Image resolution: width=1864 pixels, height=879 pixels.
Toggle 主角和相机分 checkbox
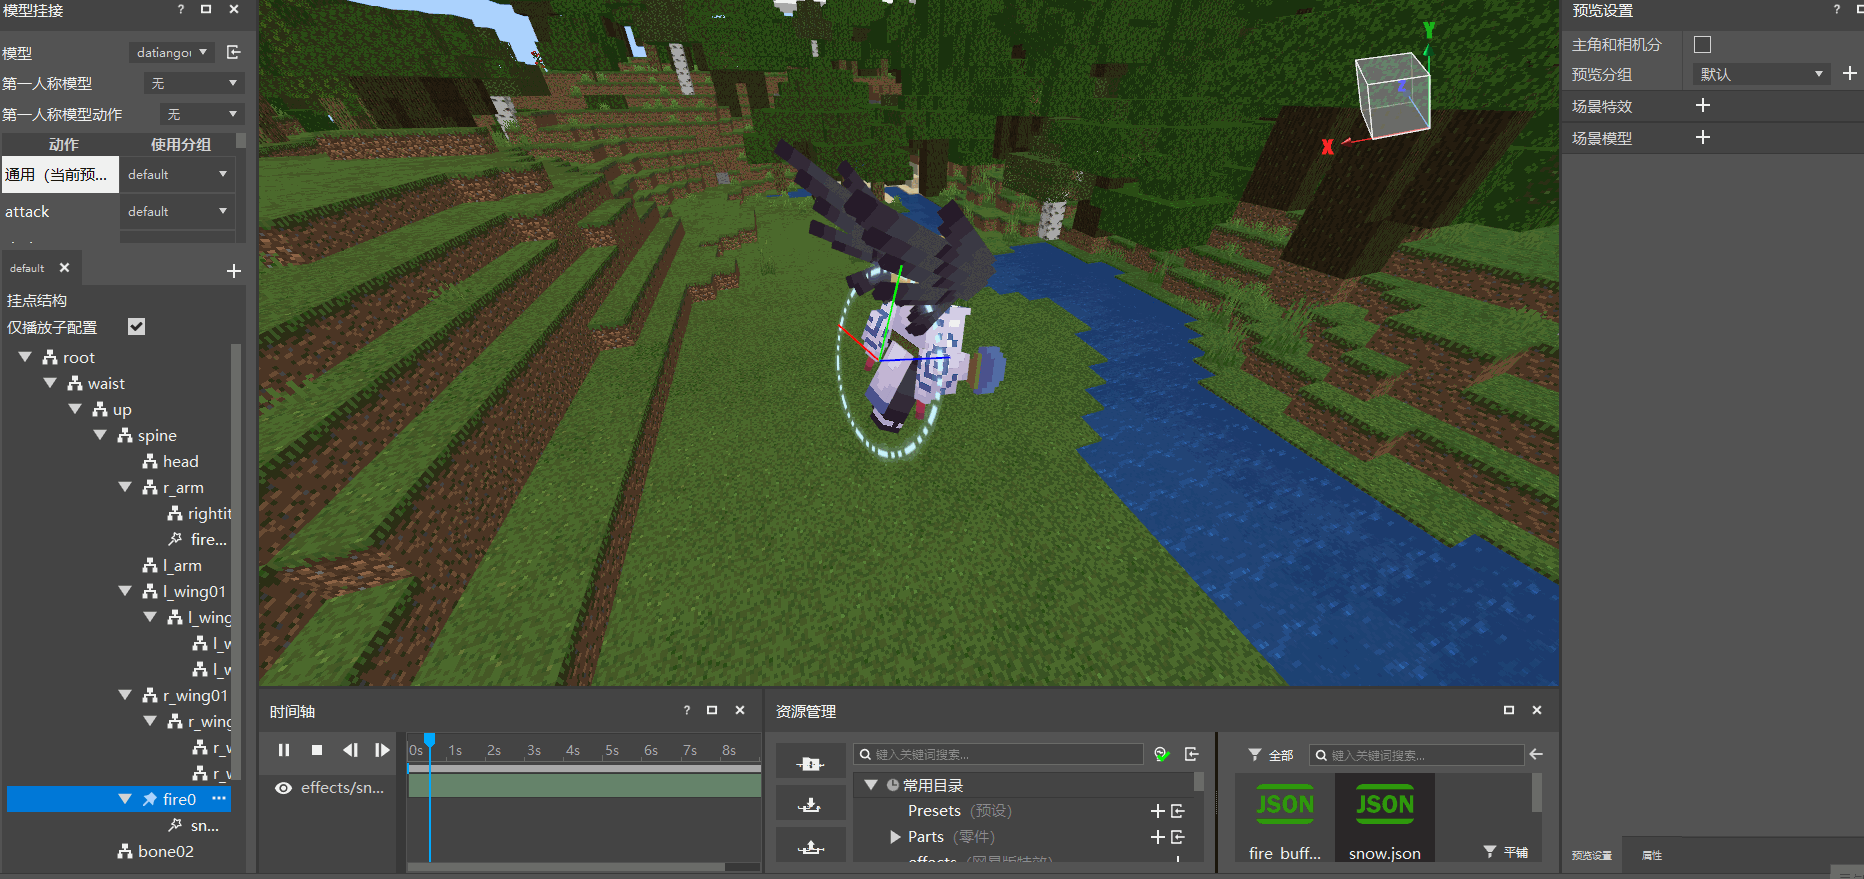(x=1703, y=44)
